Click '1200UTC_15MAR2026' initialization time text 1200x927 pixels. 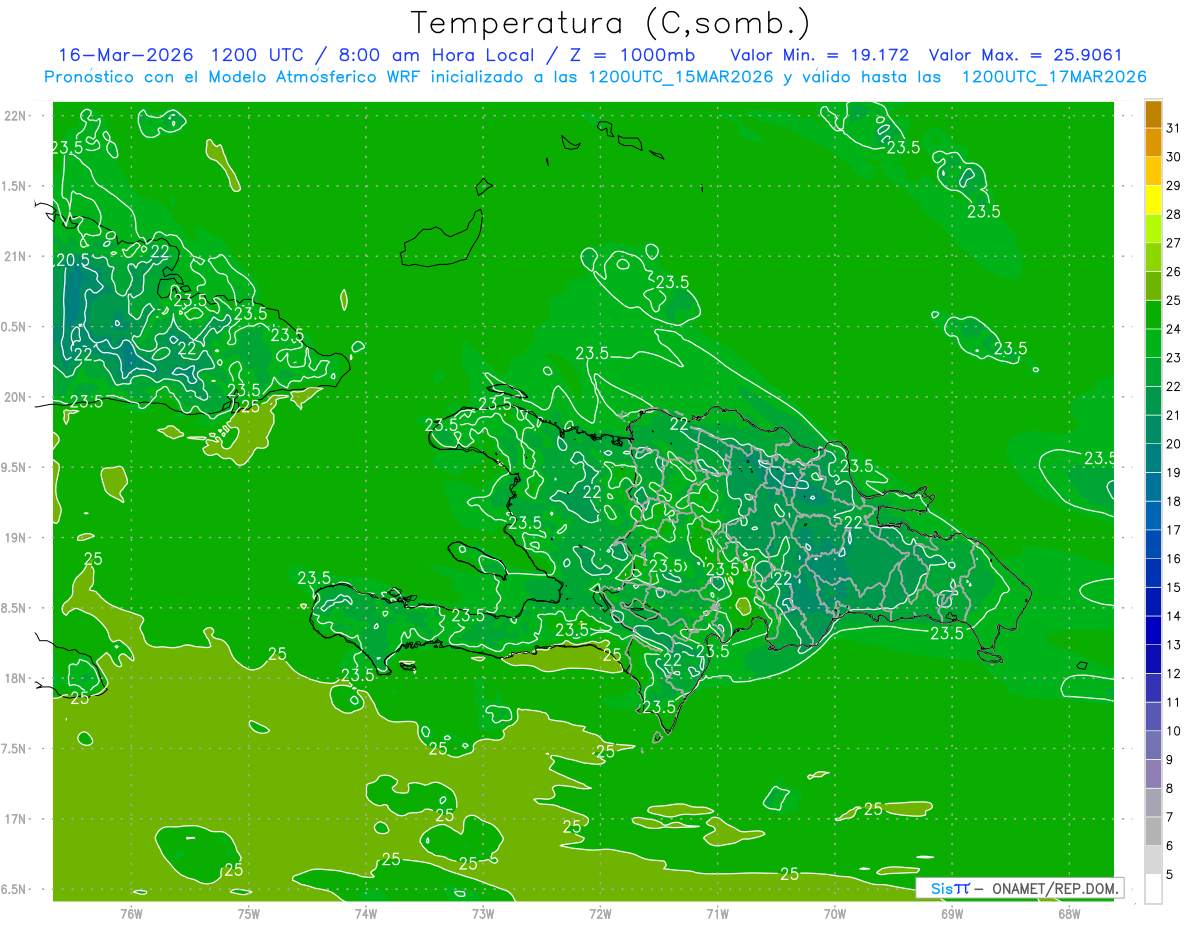pos(680,77)
